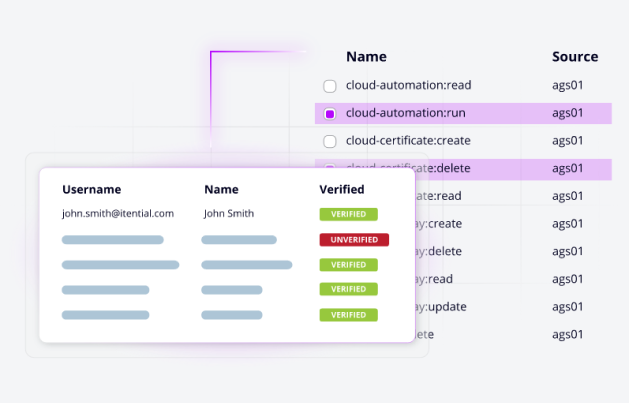The width and height of the screenshot is (629, 403).
Task: Click ags01 source in the :update row
Action: (567, 307)
